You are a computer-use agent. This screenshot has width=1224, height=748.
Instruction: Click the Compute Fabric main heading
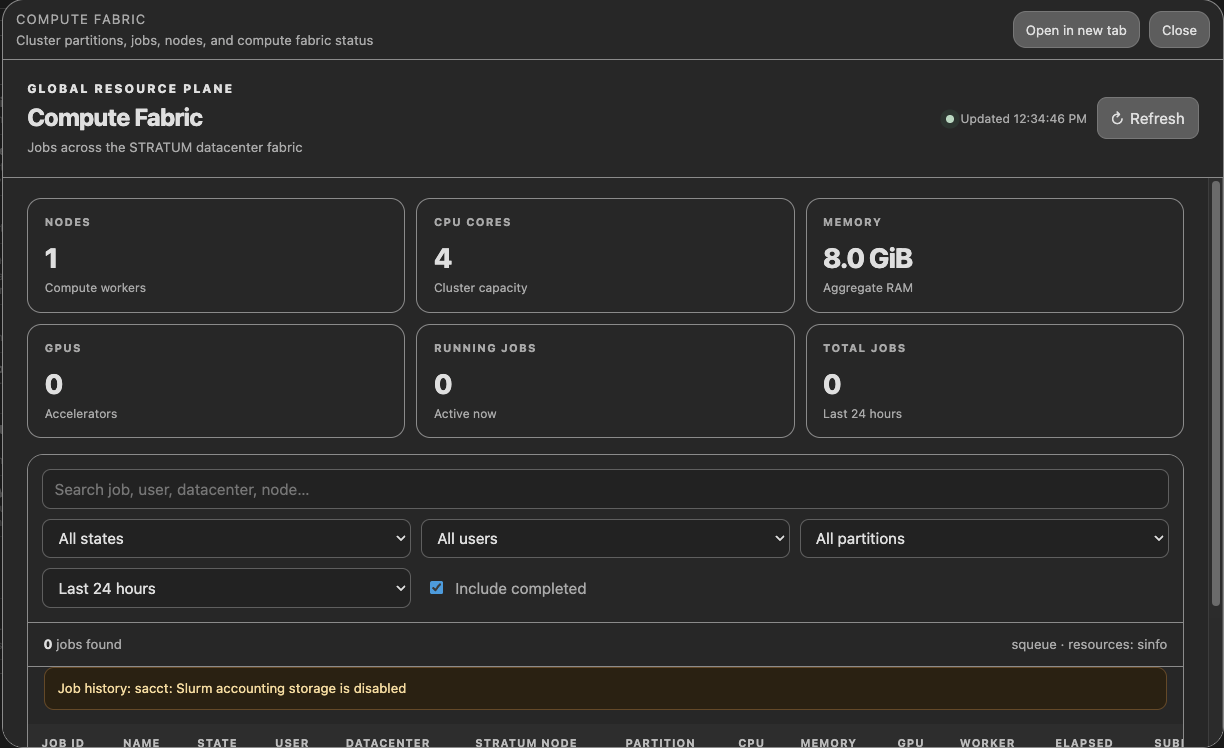pyautogui.click(x=115, y=118)
